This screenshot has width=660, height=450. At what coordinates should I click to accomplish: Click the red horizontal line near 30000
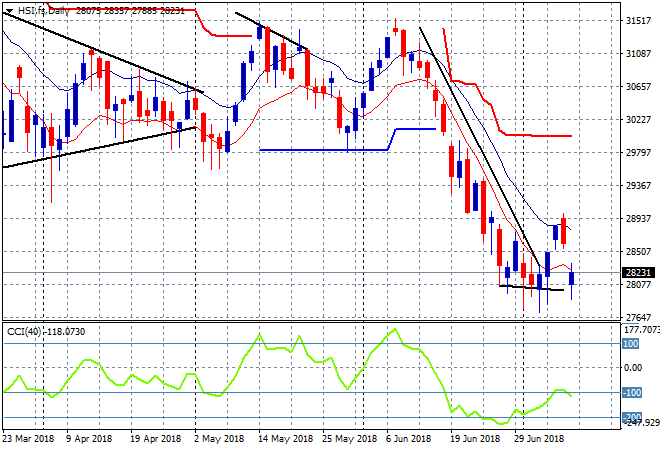540,135
